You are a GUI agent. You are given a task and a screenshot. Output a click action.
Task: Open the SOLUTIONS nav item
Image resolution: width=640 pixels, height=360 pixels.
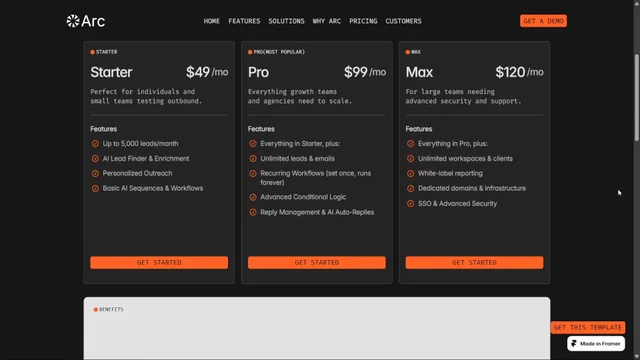[286, 21]
